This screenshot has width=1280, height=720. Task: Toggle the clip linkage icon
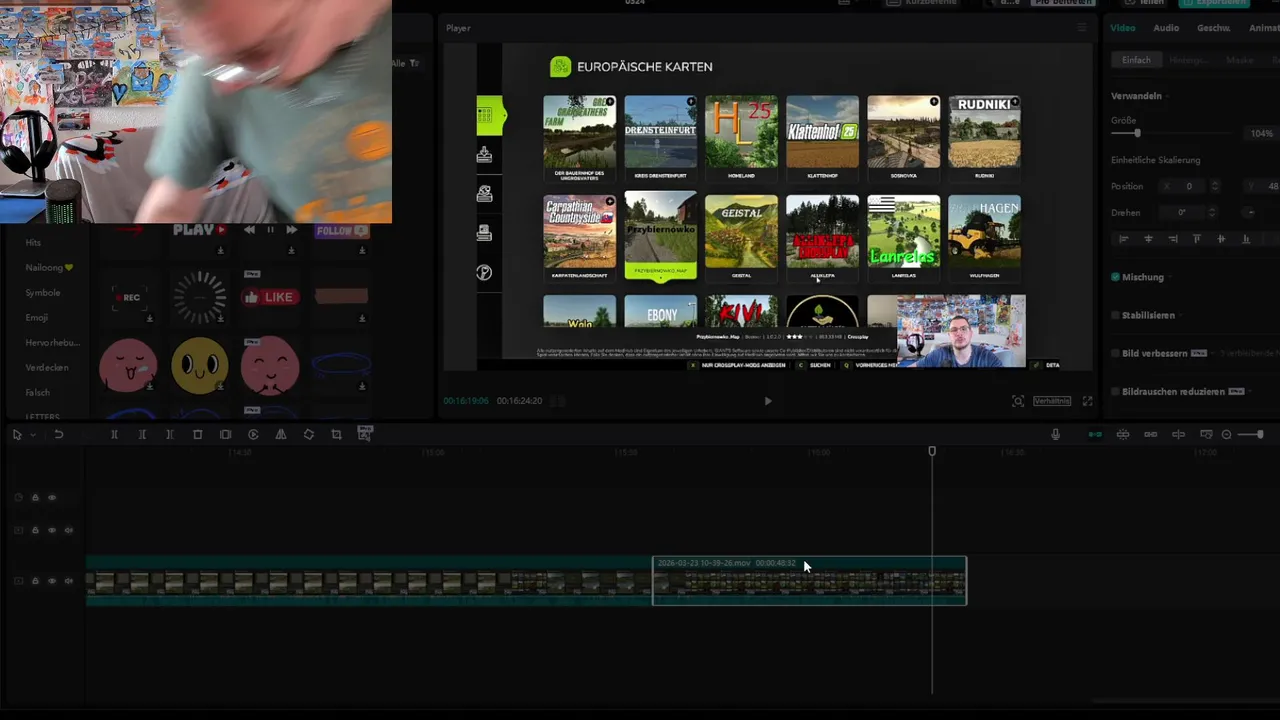click(1151, 434)
